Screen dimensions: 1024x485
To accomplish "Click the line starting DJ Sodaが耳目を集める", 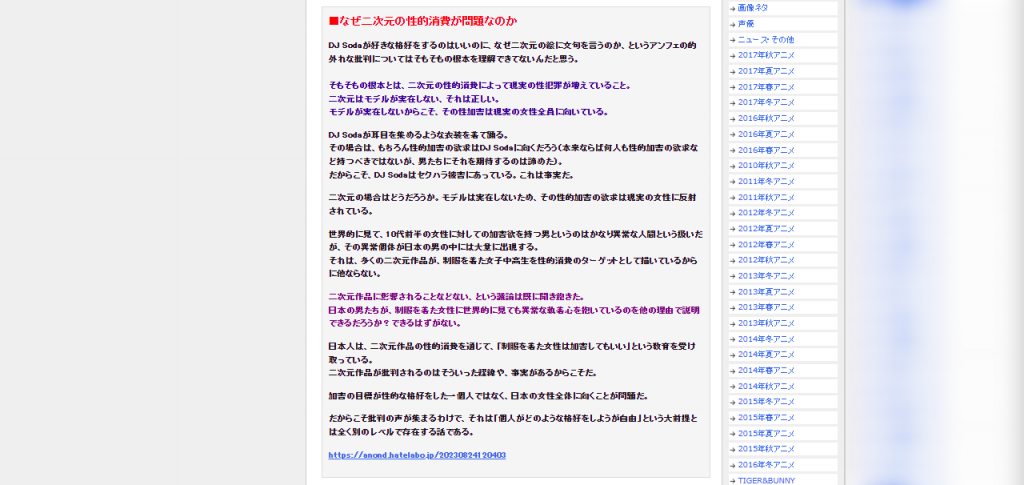I will coord(418,135).
